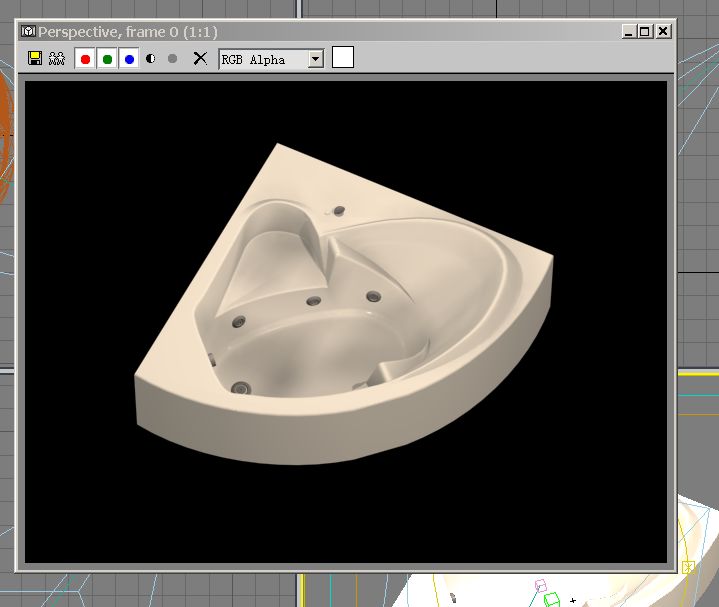Viewport: 719px width, 607px height.
Task: Toggle the blue channel display
Action: [x=129, y=59]
